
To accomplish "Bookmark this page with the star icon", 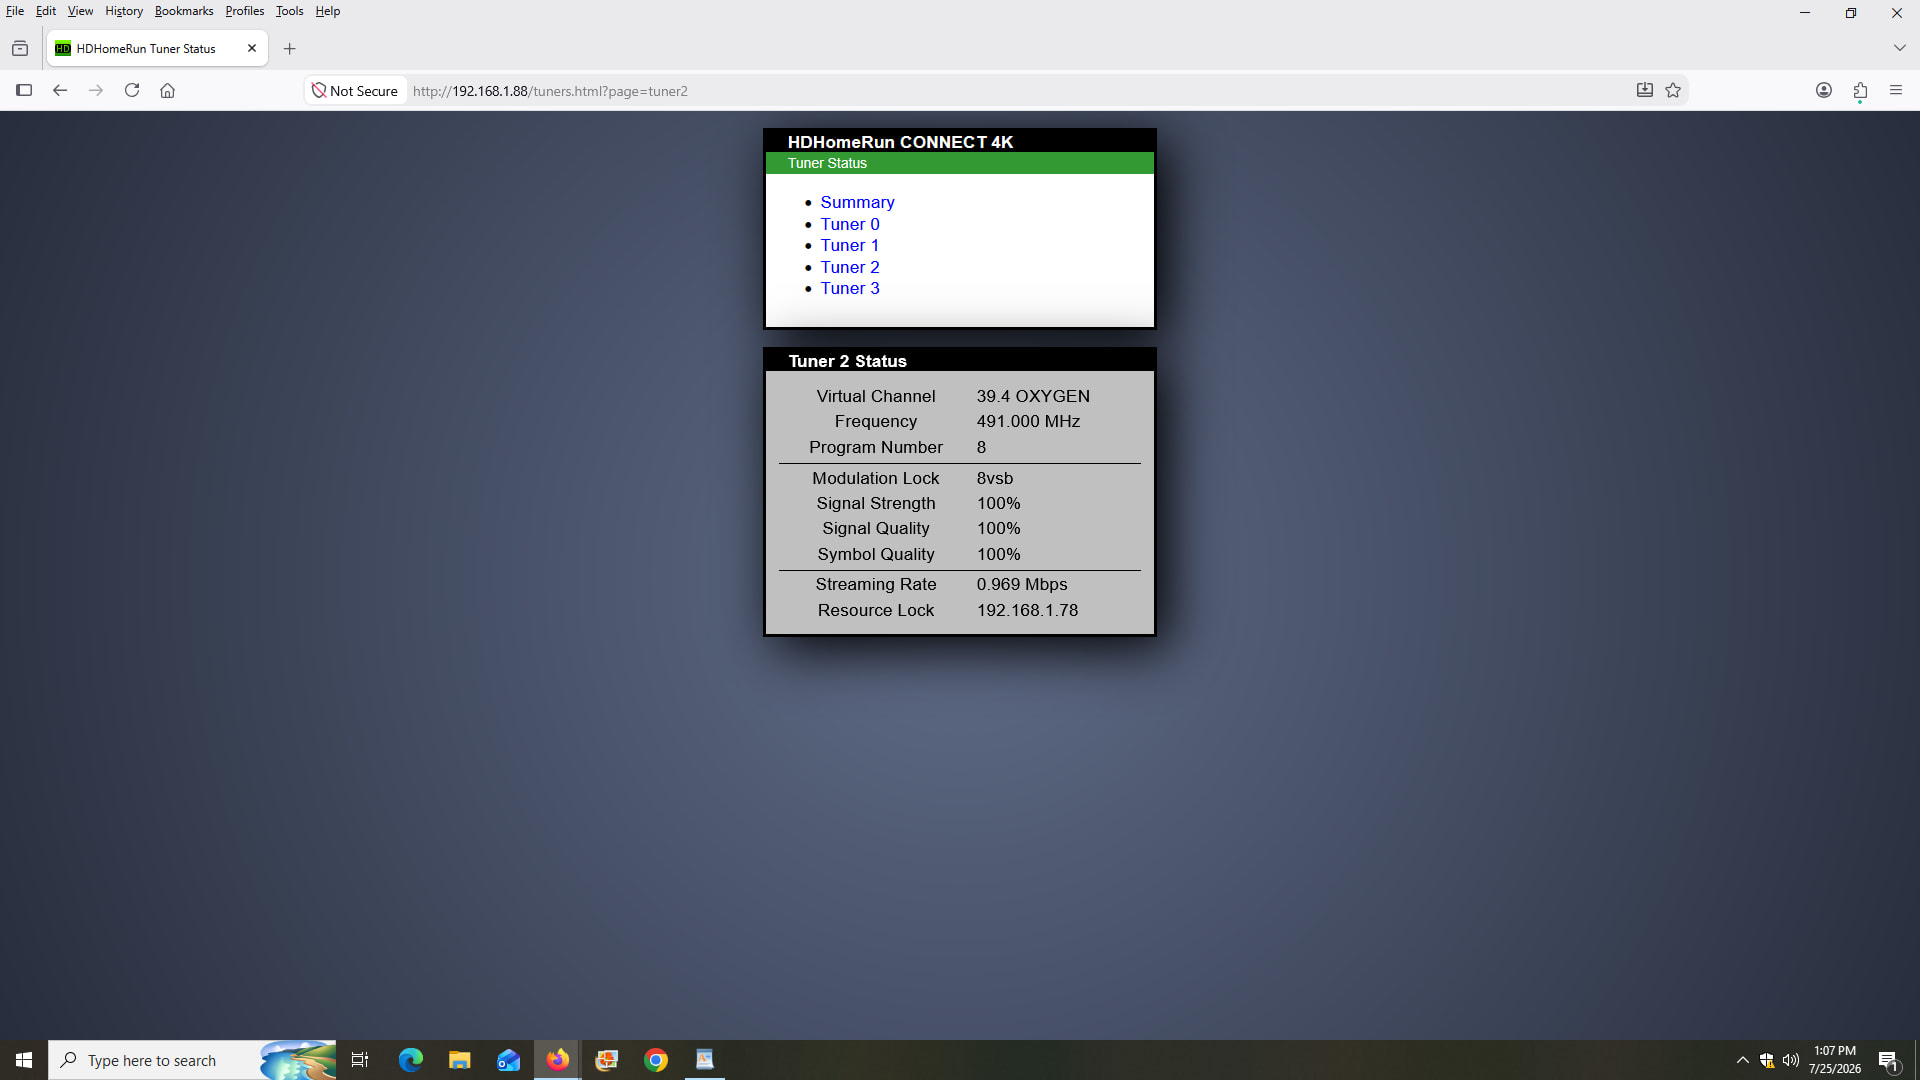I will coord(1673,90).
